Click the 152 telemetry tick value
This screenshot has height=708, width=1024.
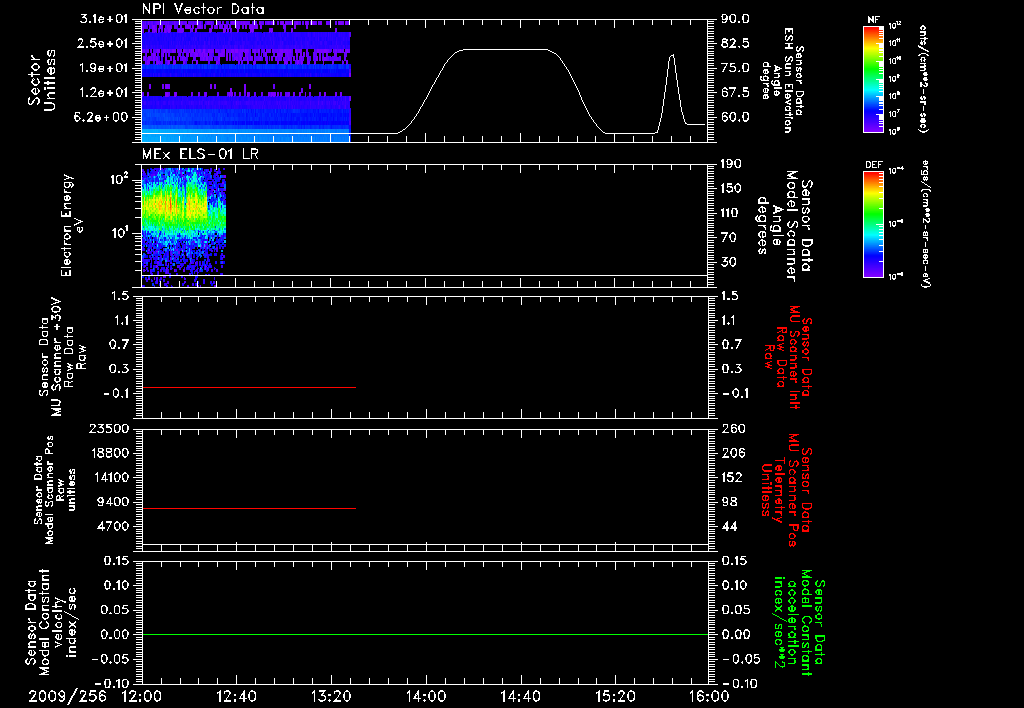(732, 477)
